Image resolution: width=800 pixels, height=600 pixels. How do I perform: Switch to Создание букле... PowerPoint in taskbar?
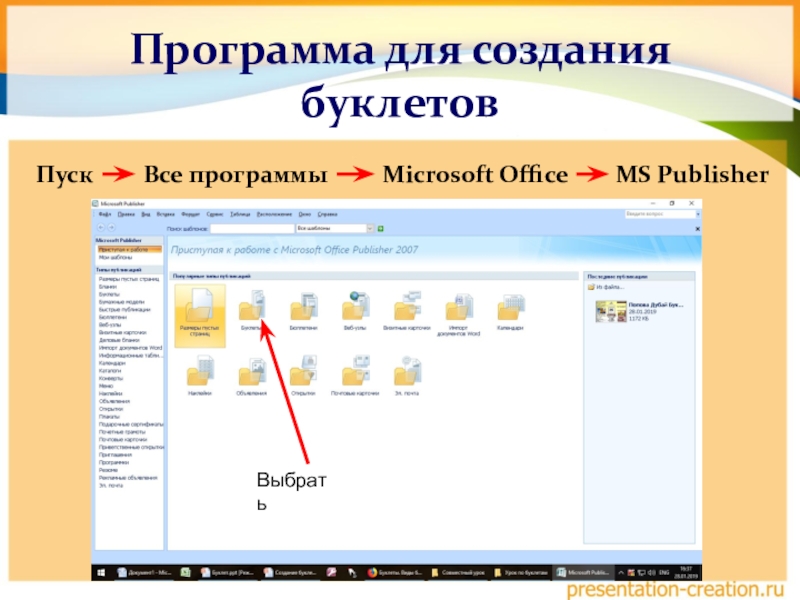coord(290,572)
